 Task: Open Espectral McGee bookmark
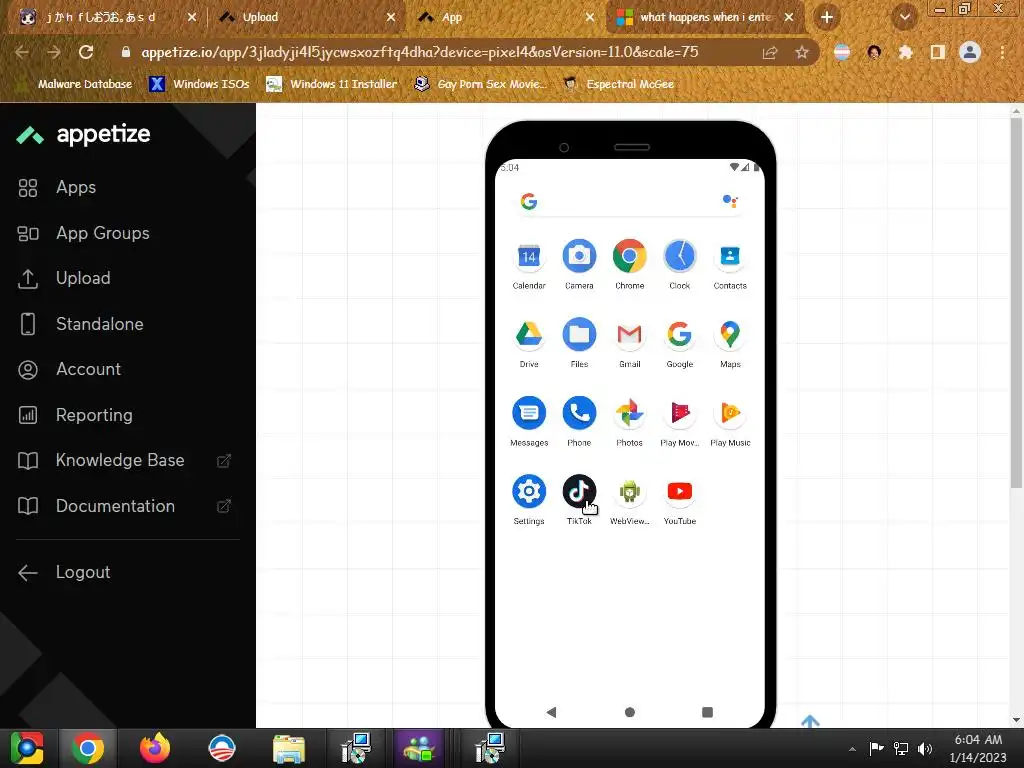point(618,84)
